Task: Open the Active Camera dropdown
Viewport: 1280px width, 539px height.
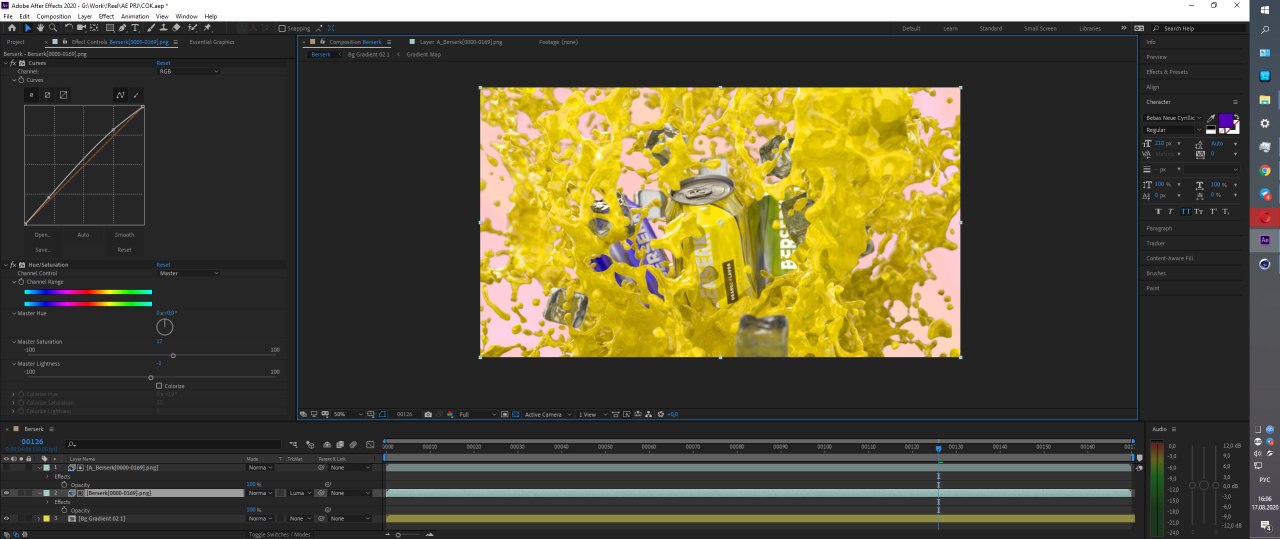Action: pyautogui.click(x=548, y=414)
